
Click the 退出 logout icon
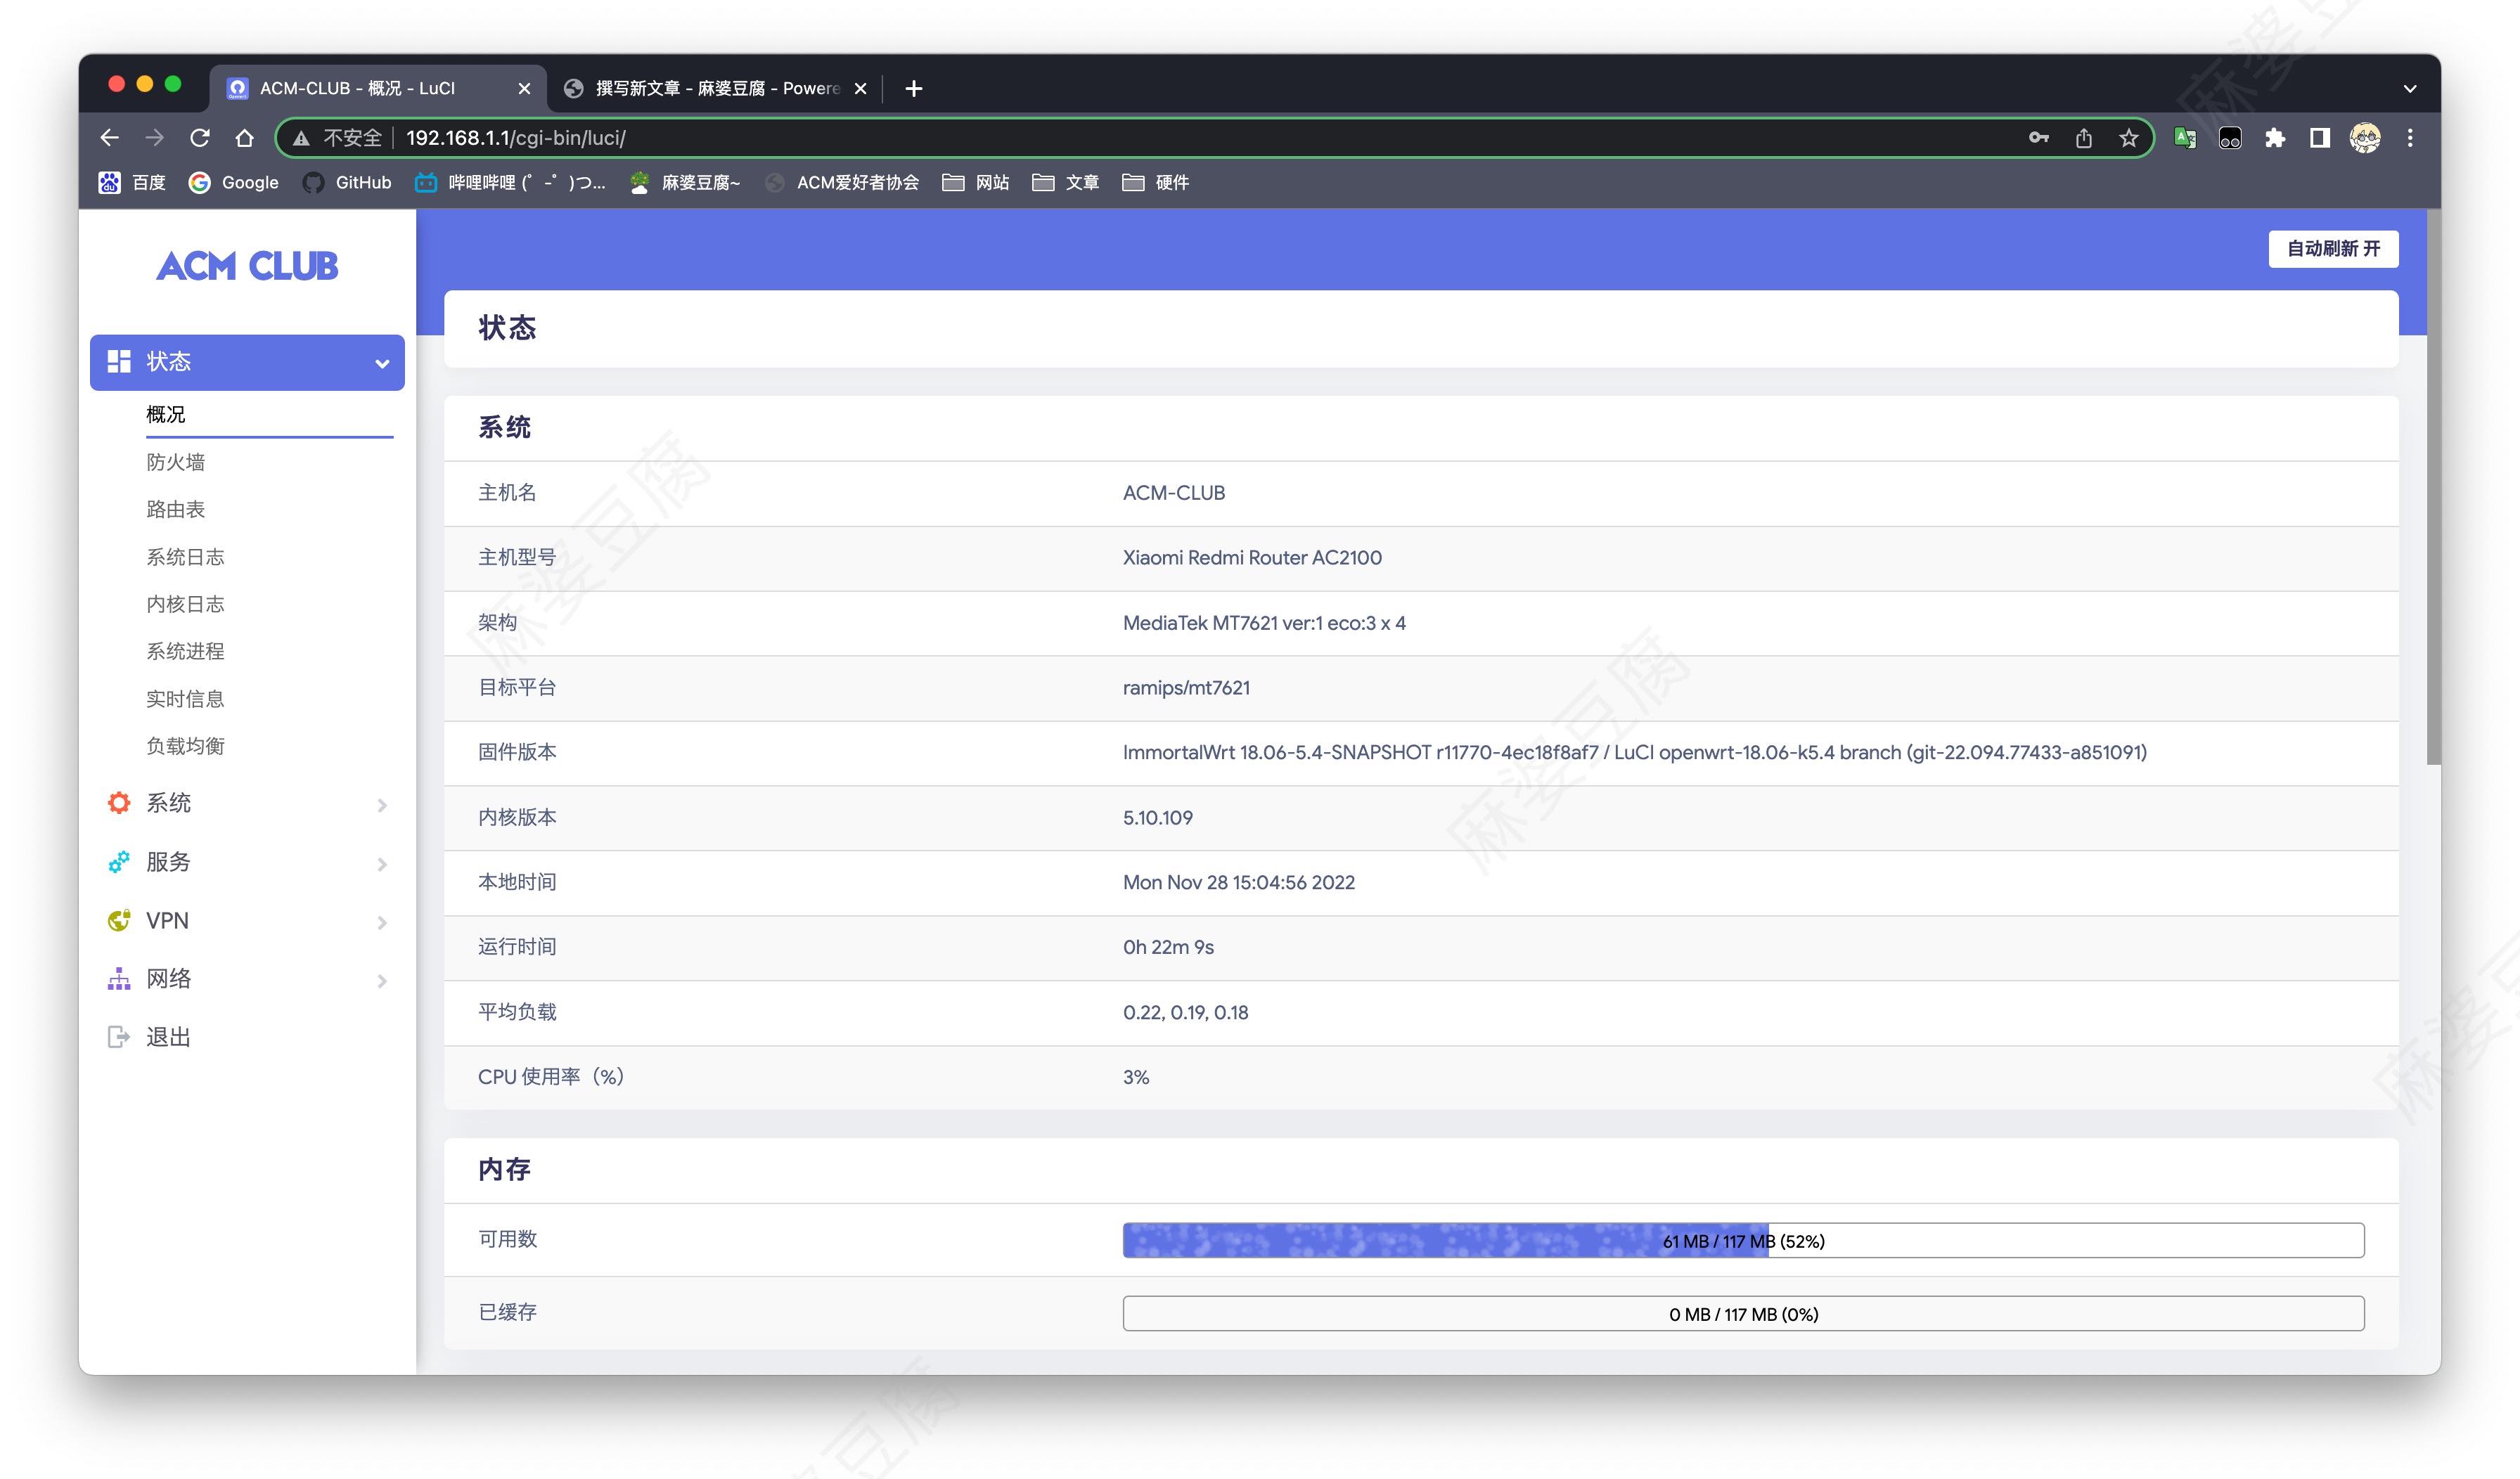pos(119,1037)
